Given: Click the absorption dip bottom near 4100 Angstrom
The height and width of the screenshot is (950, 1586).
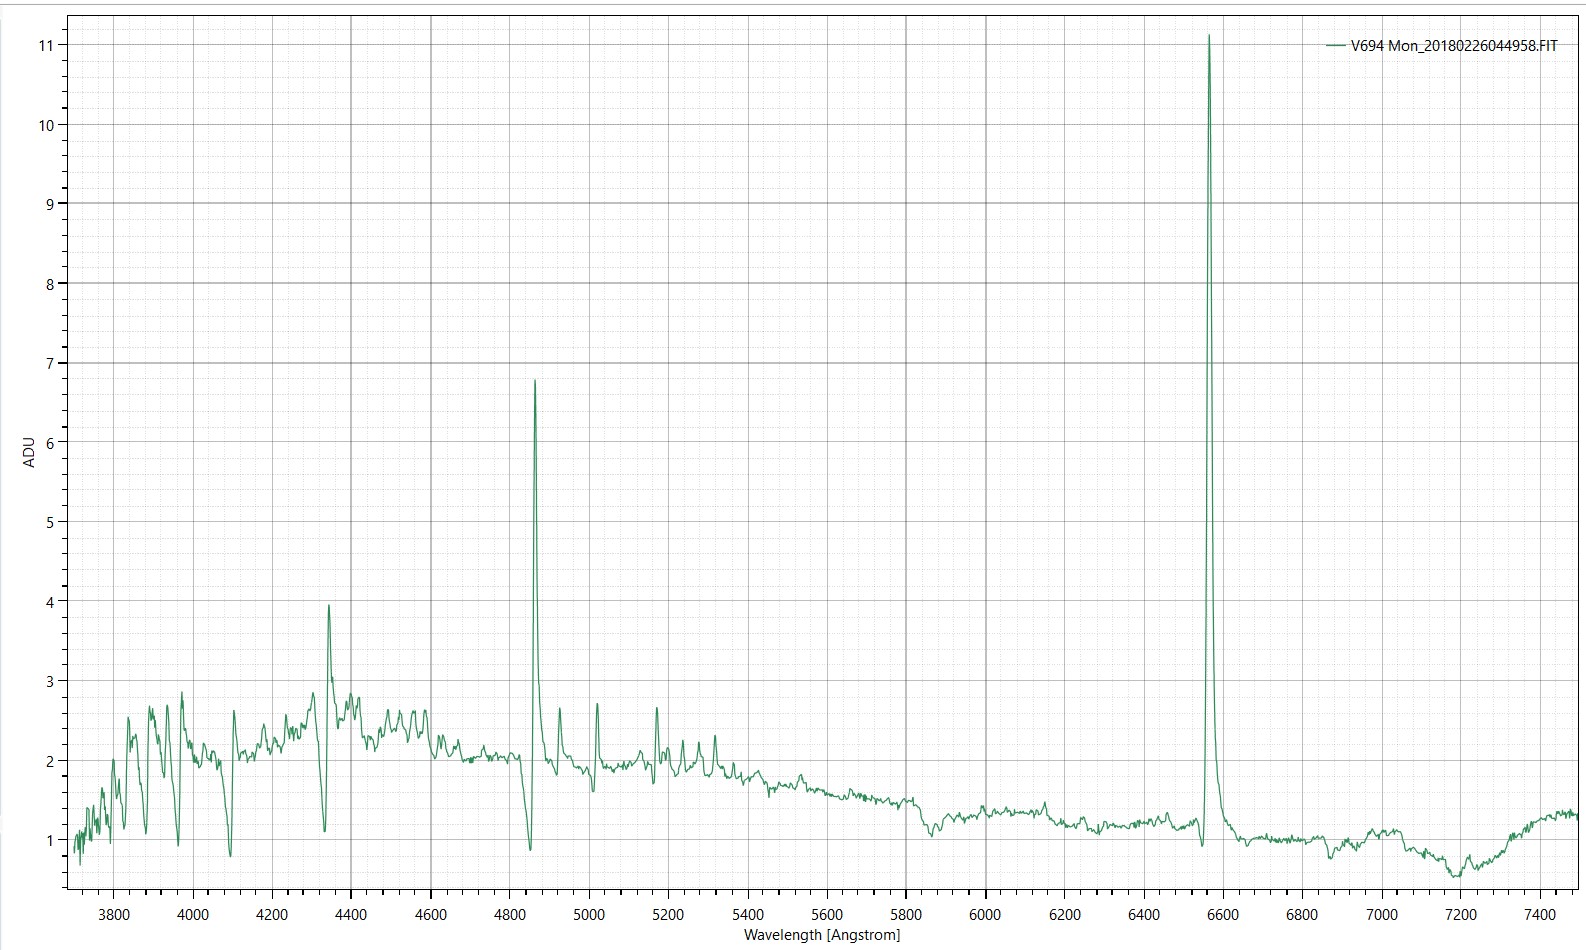Looking at the screenshot, I should (230, 855).
